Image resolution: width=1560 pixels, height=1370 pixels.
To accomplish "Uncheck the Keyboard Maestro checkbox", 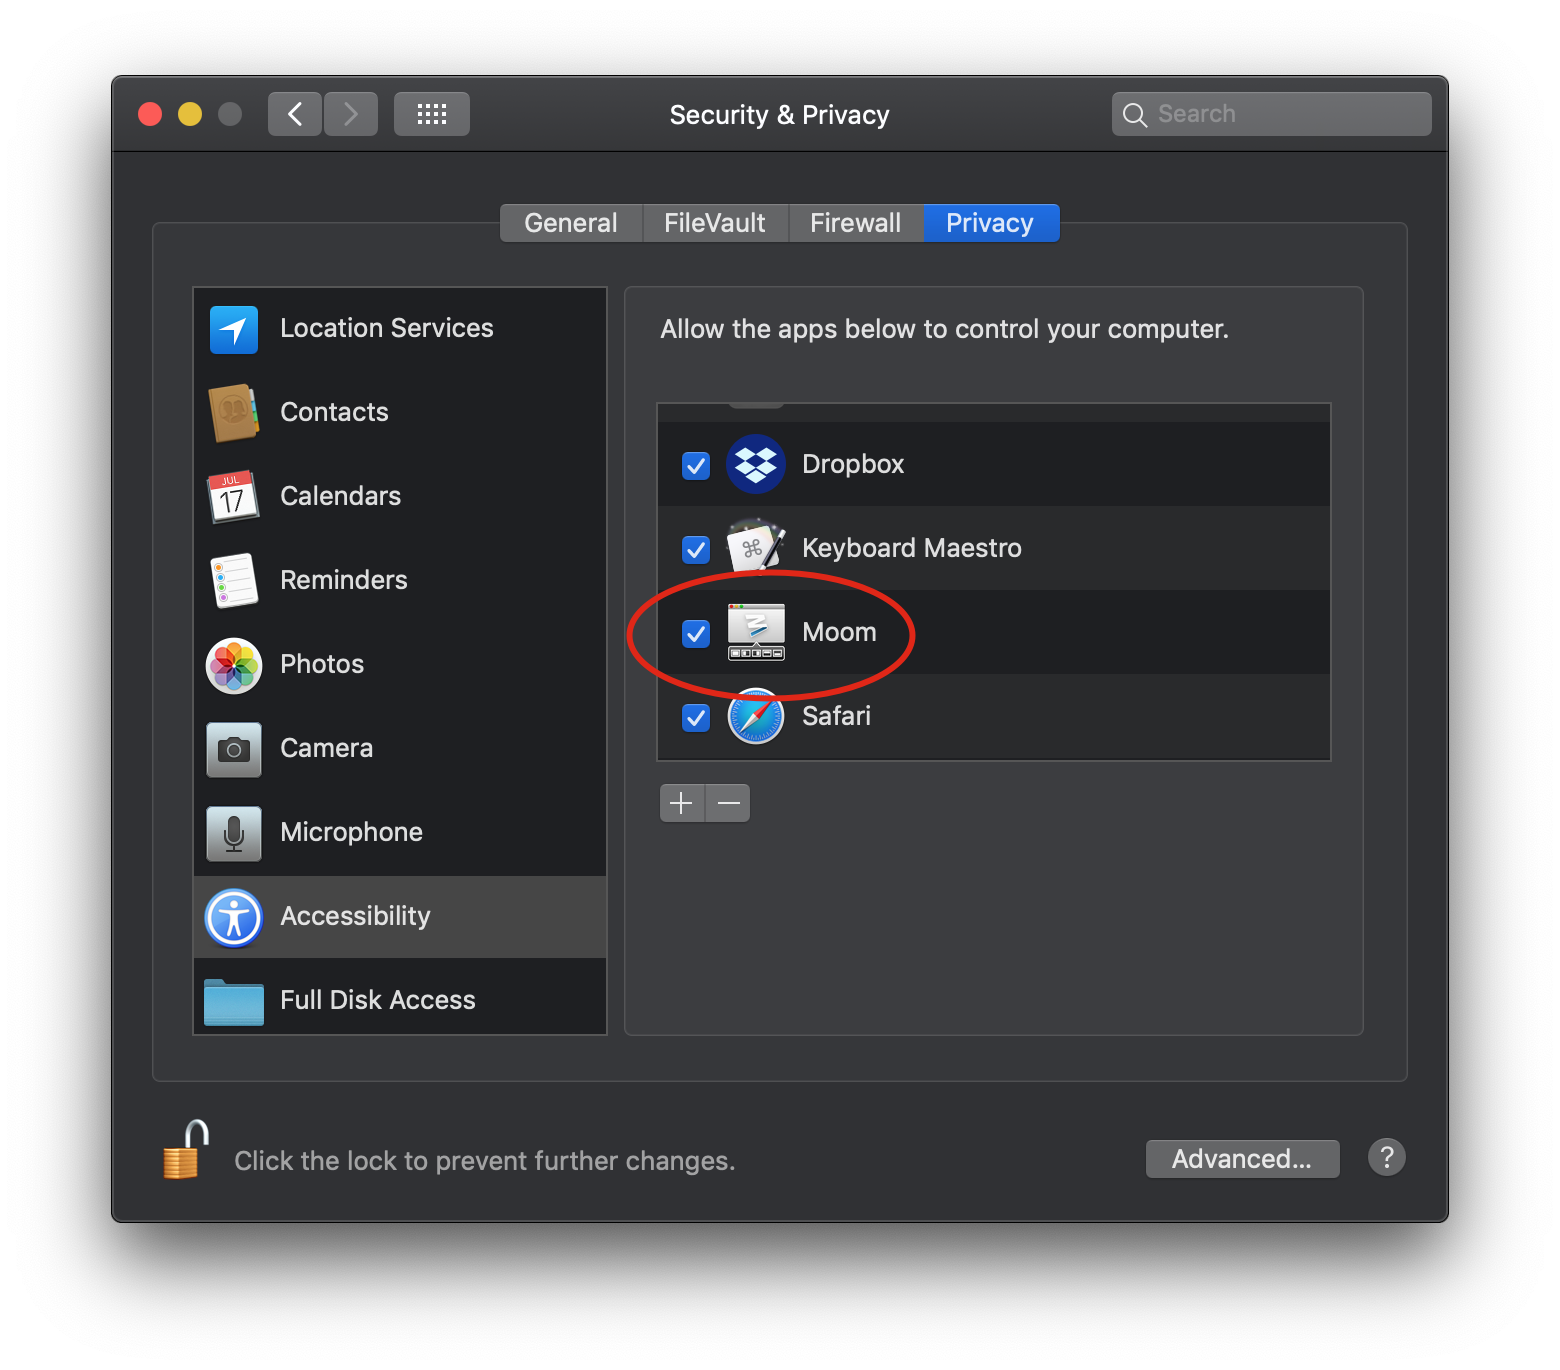I will tap(696, 550).
